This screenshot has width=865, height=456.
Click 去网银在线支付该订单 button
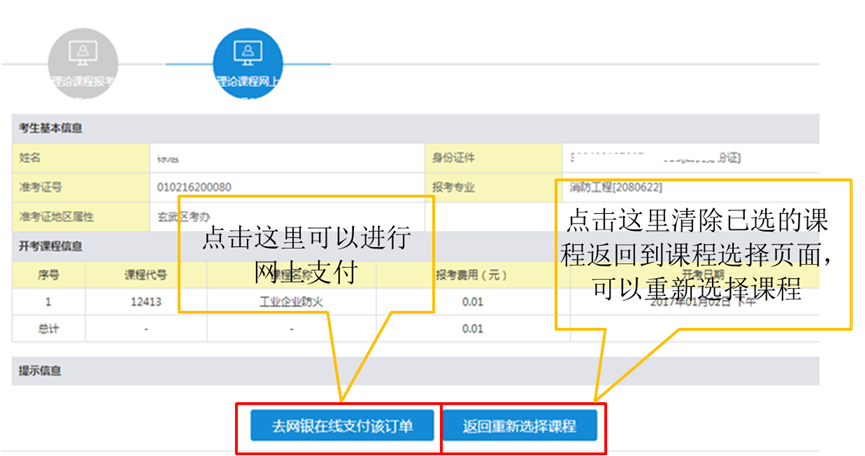coord(339,426)
